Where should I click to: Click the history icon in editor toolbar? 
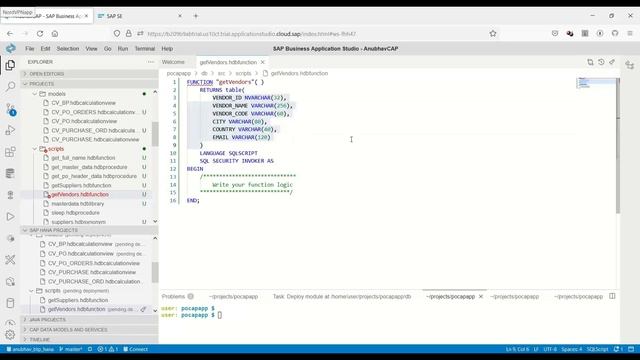pyautogui.click(x=601, y=62)
